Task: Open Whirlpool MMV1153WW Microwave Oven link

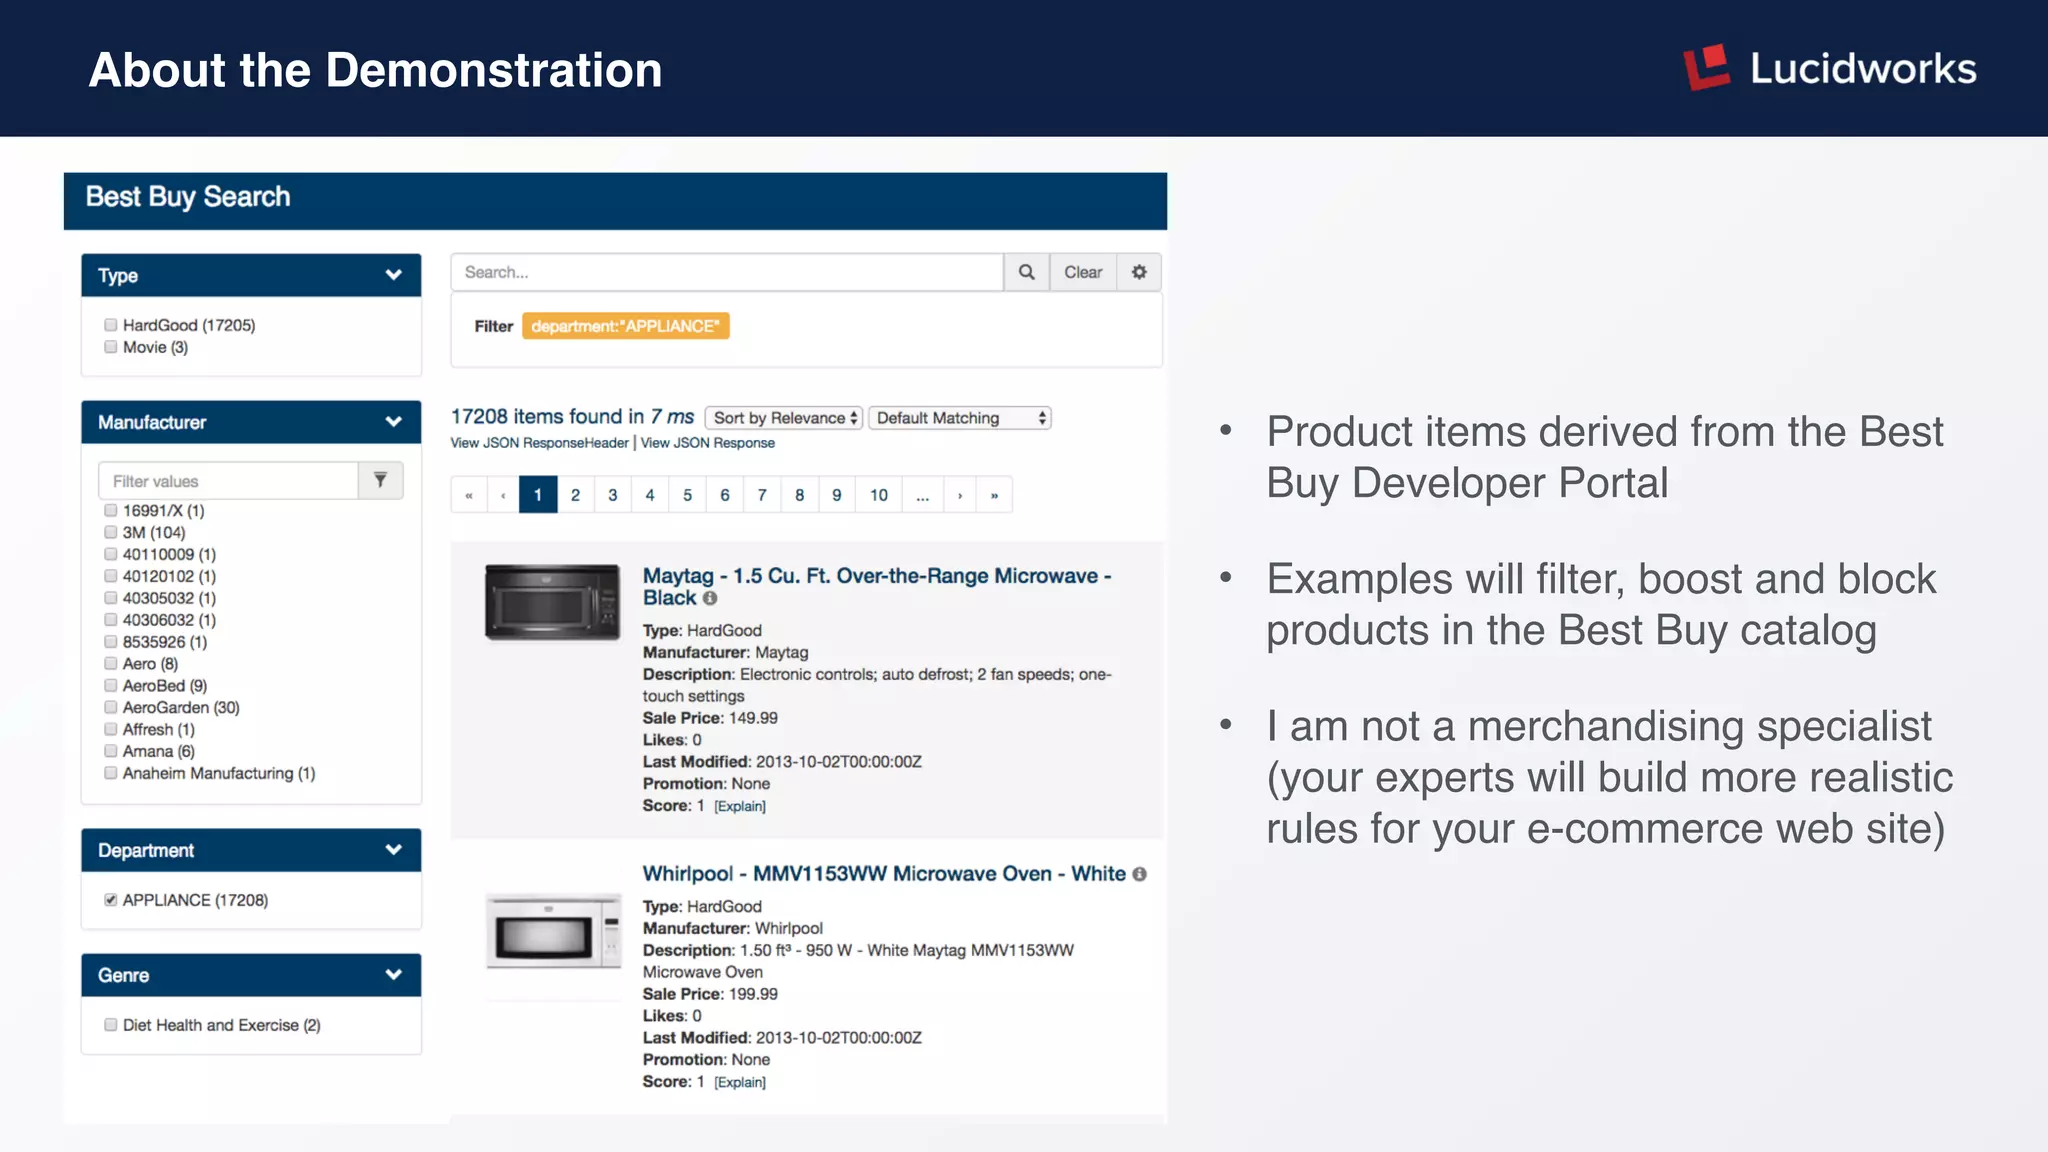Action: 884,874
